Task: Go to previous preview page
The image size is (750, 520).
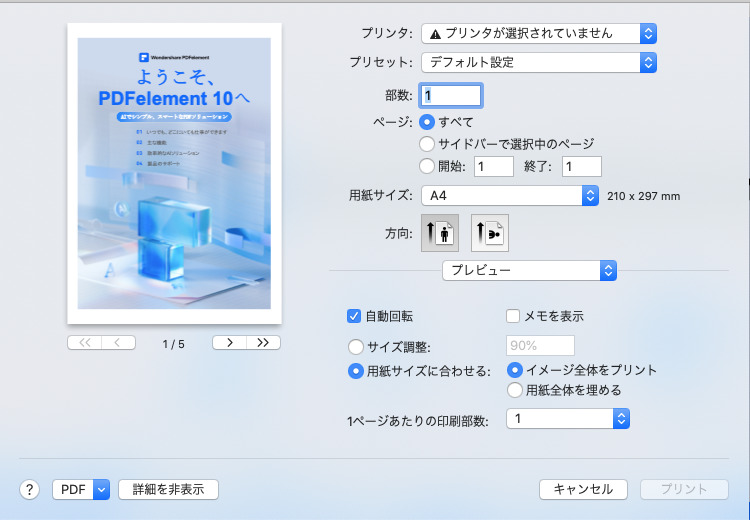Action: (118, 343)
